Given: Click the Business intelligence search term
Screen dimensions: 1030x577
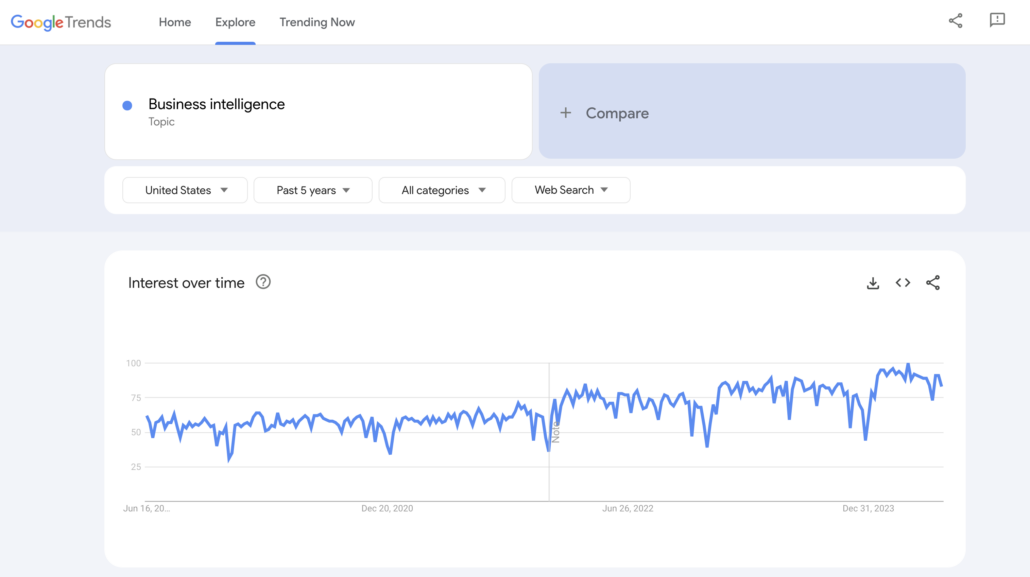Looking at the screenshot, I should (216, 104).
